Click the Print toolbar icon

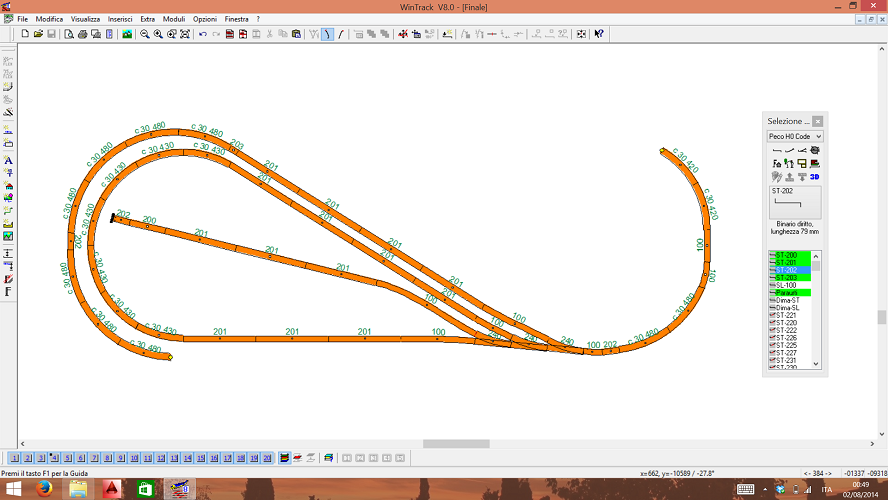click(x=82, y=34)
